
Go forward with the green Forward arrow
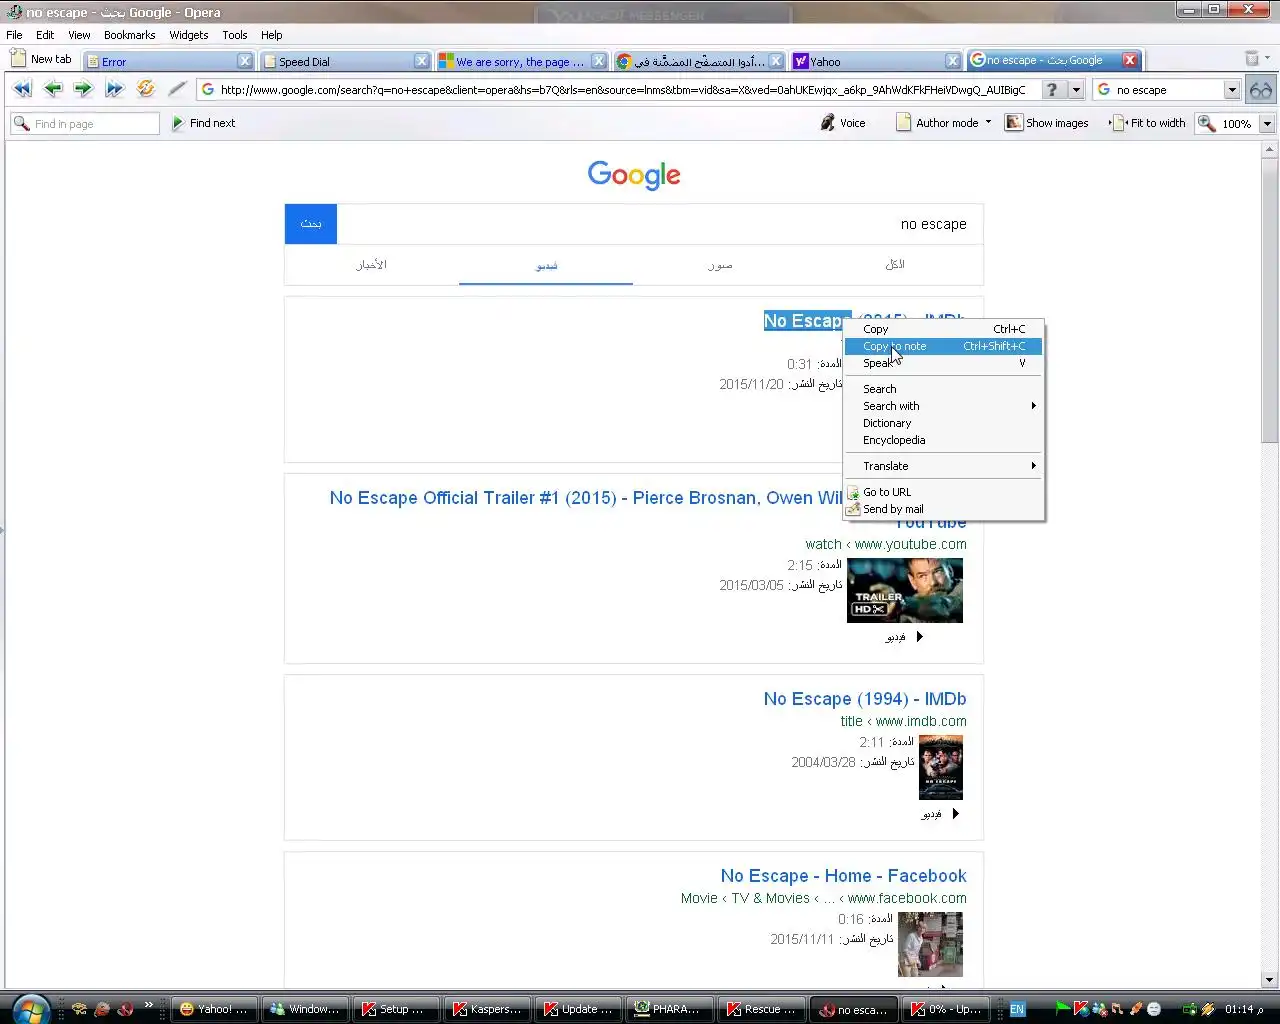(83, 89)
